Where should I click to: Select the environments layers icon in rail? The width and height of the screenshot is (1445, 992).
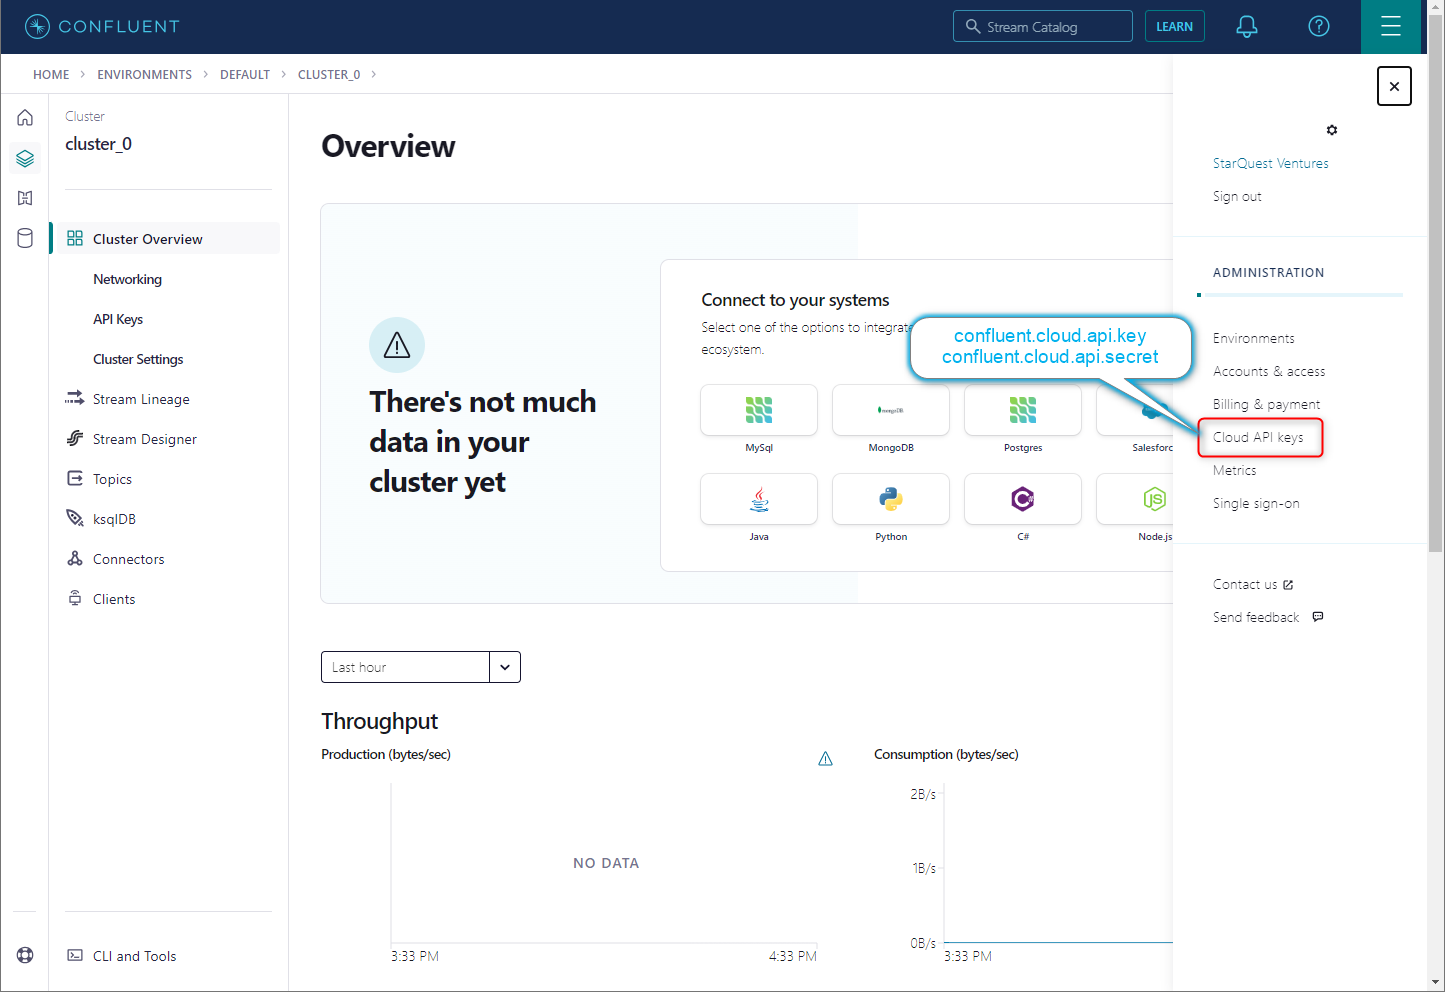click(25, 158)
